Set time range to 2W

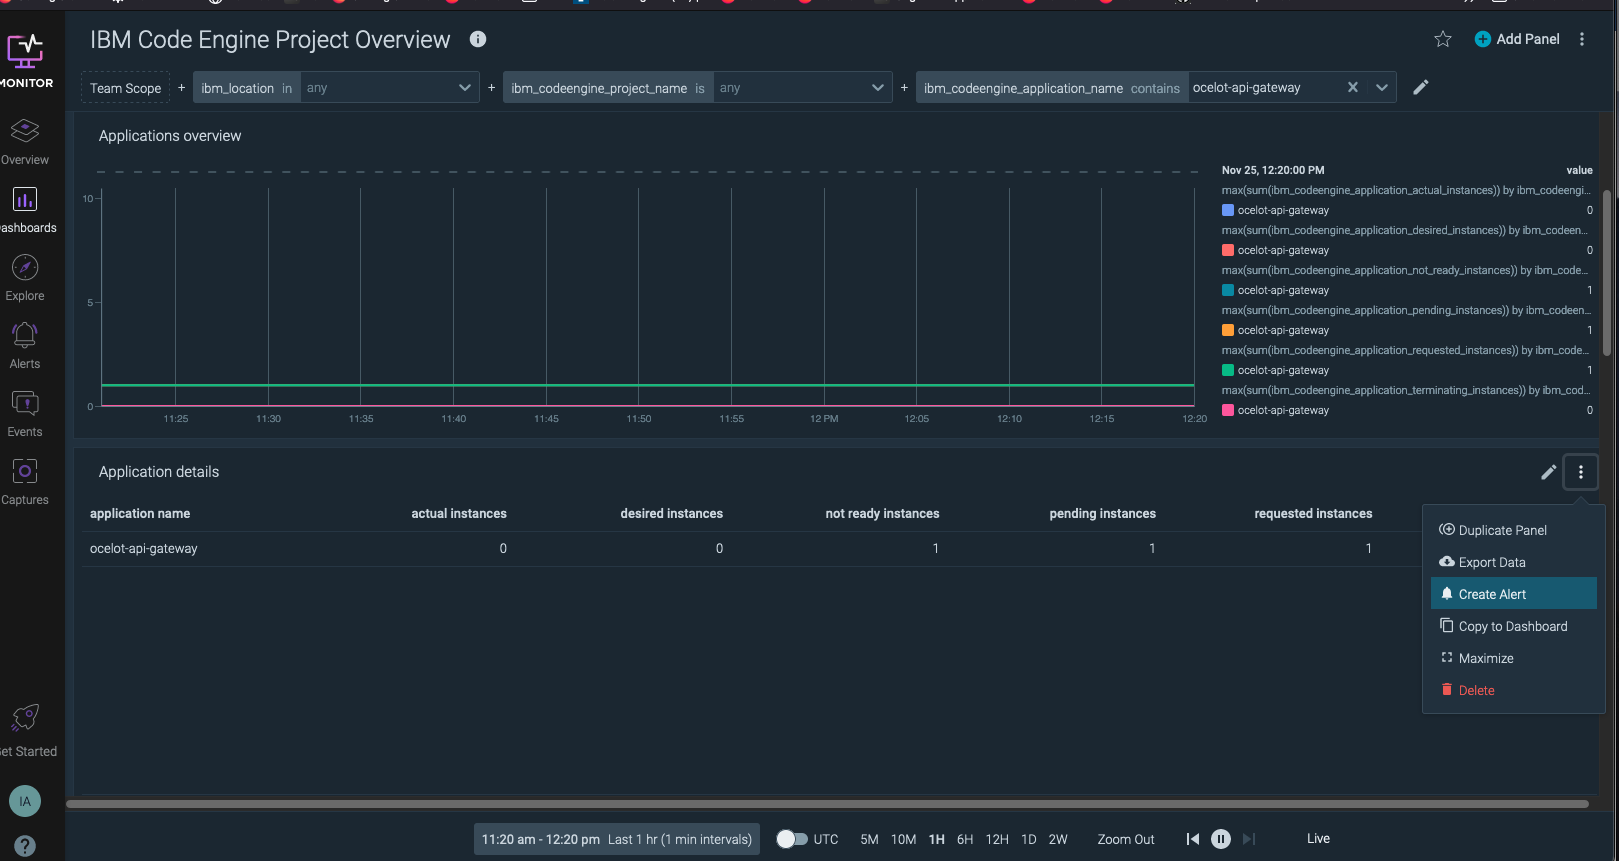(x=1058, y=839)
